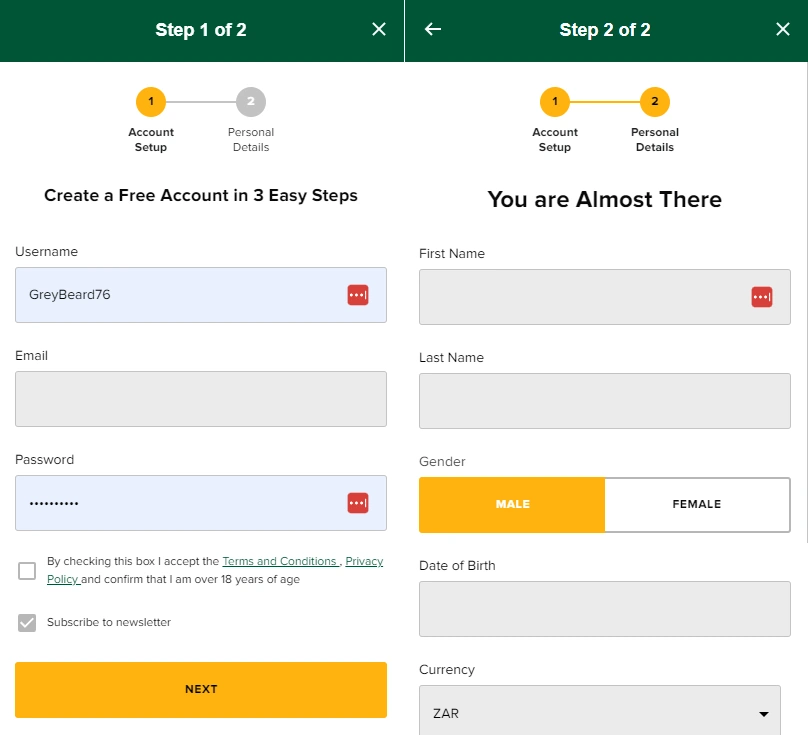The height and width of the screenshot is (735, 808).
Task: Select step 1 Account Setup circle
Action: (151, 101)
